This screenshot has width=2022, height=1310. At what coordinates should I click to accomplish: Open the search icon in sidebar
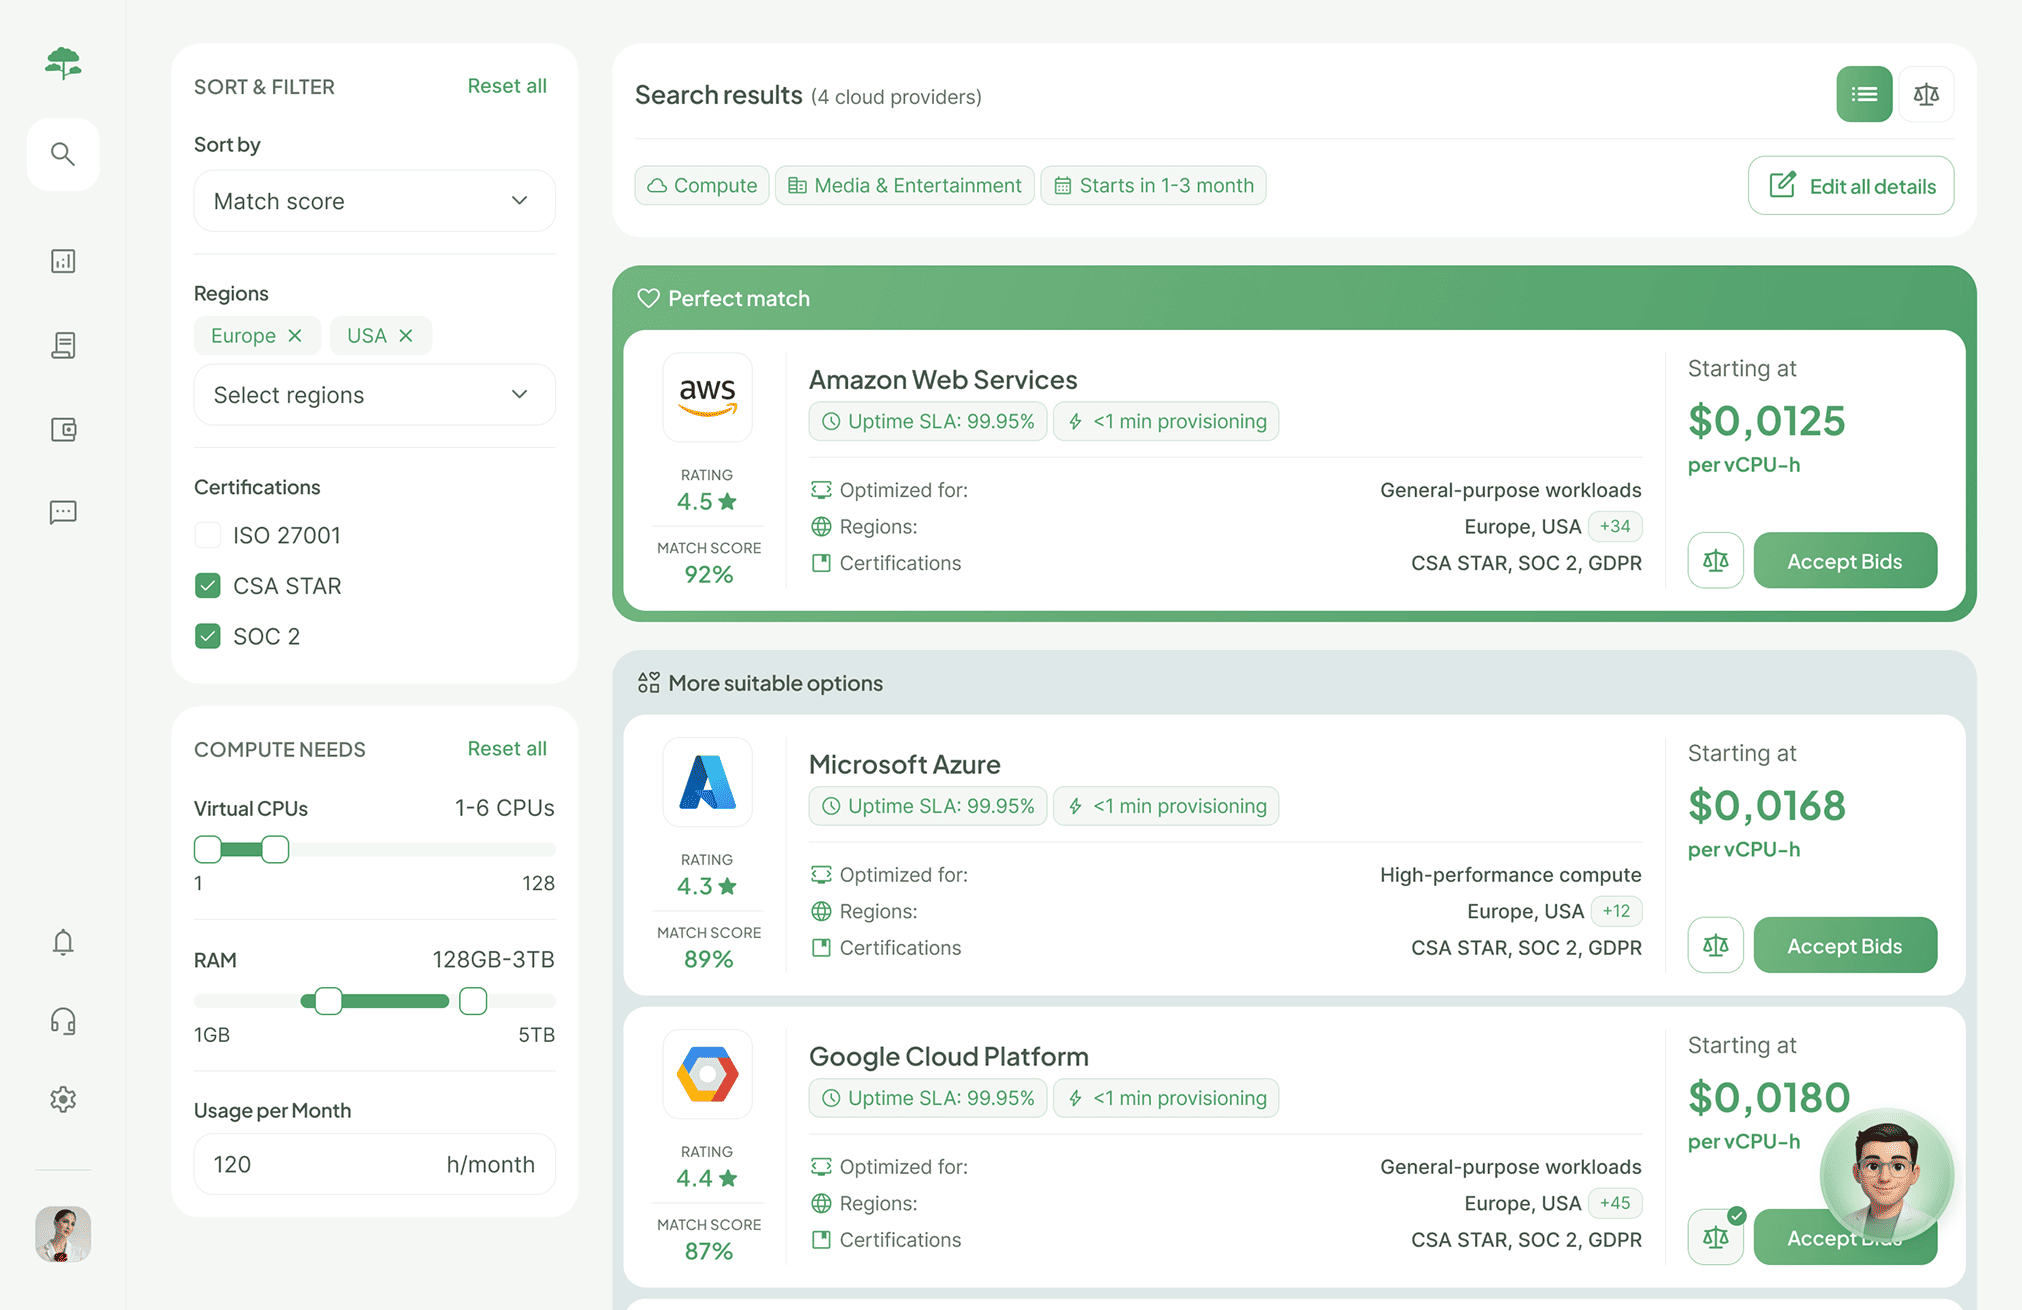click(63, 154)
